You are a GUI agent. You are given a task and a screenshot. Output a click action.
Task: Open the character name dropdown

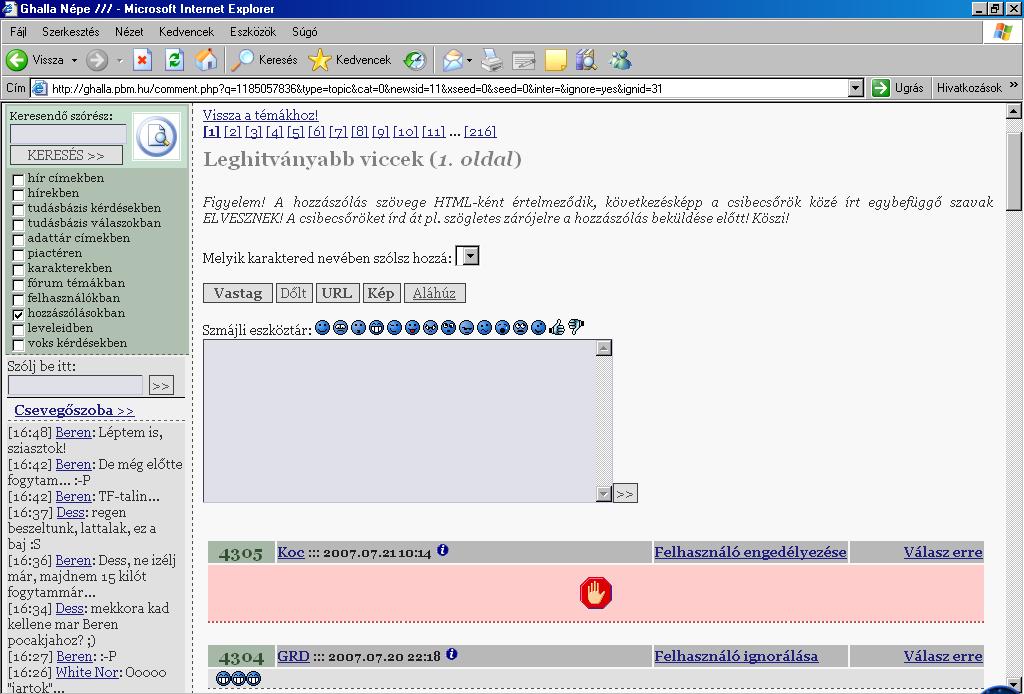click(470, 257)
